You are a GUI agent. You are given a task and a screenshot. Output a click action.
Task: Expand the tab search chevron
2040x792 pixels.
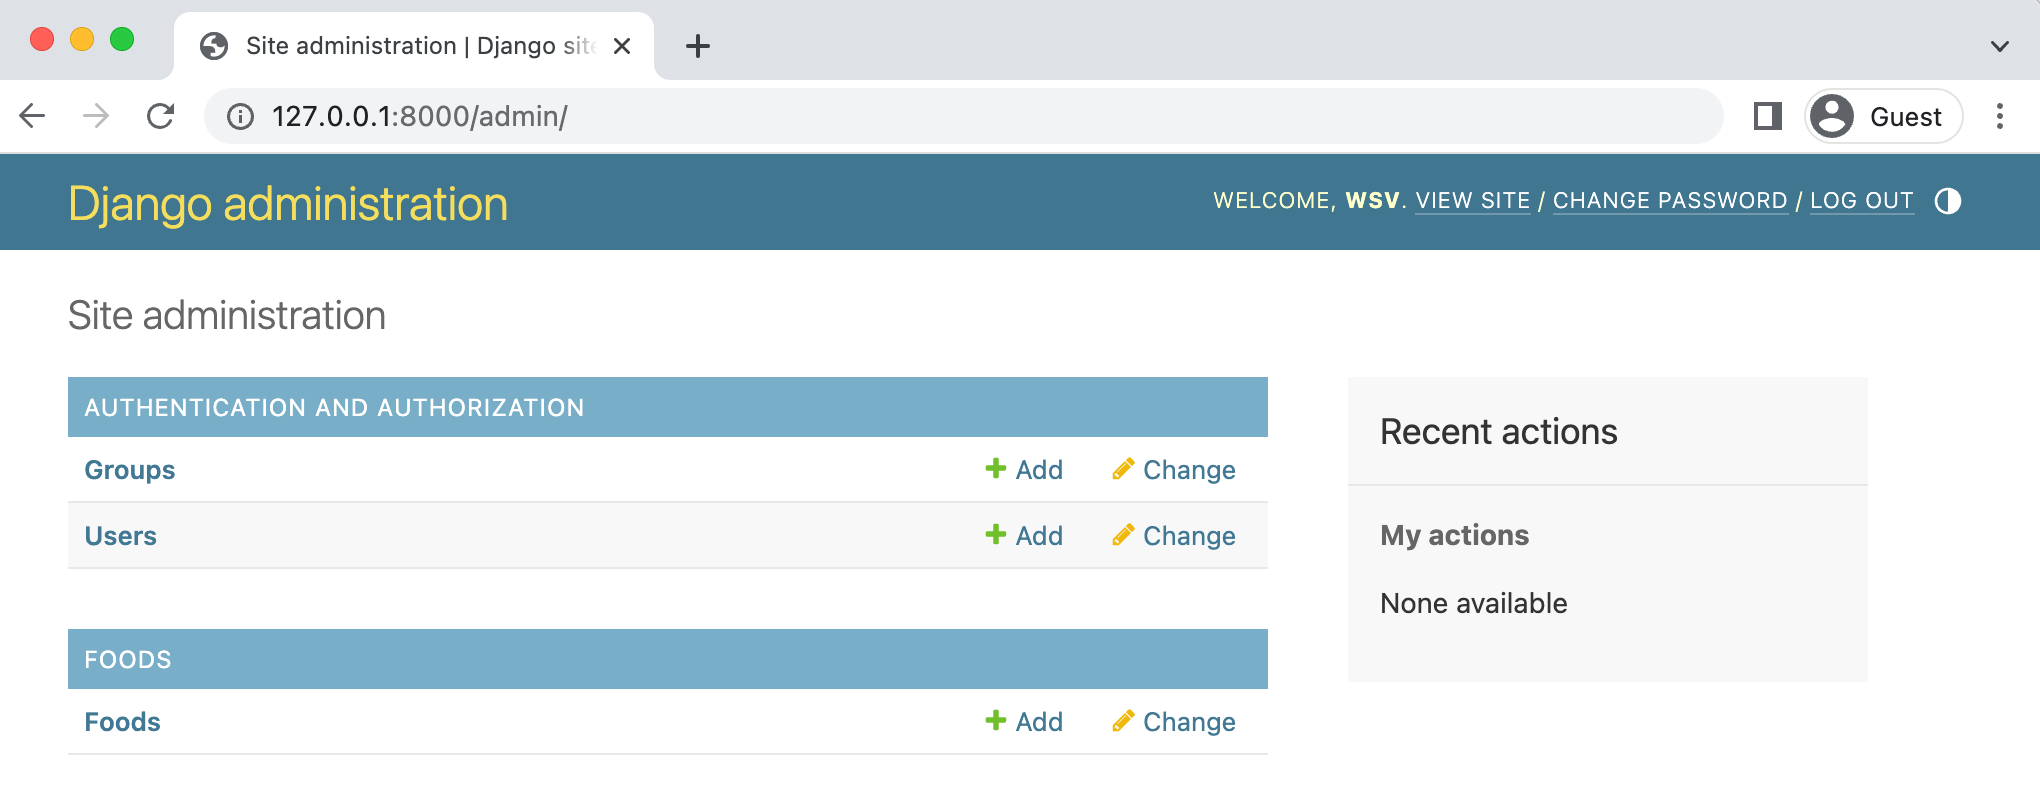[1999, 46]
